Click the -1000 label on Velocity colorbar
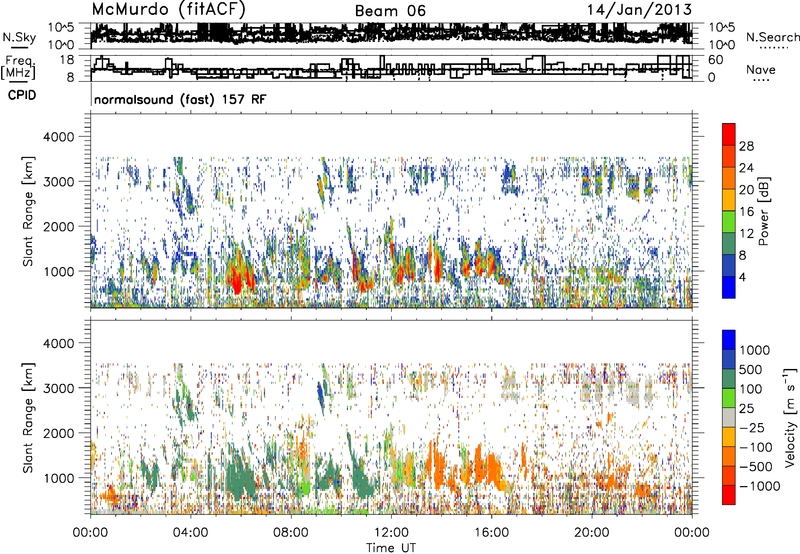Viewport: 800px width, 554px height. click(x=759, y=486)
